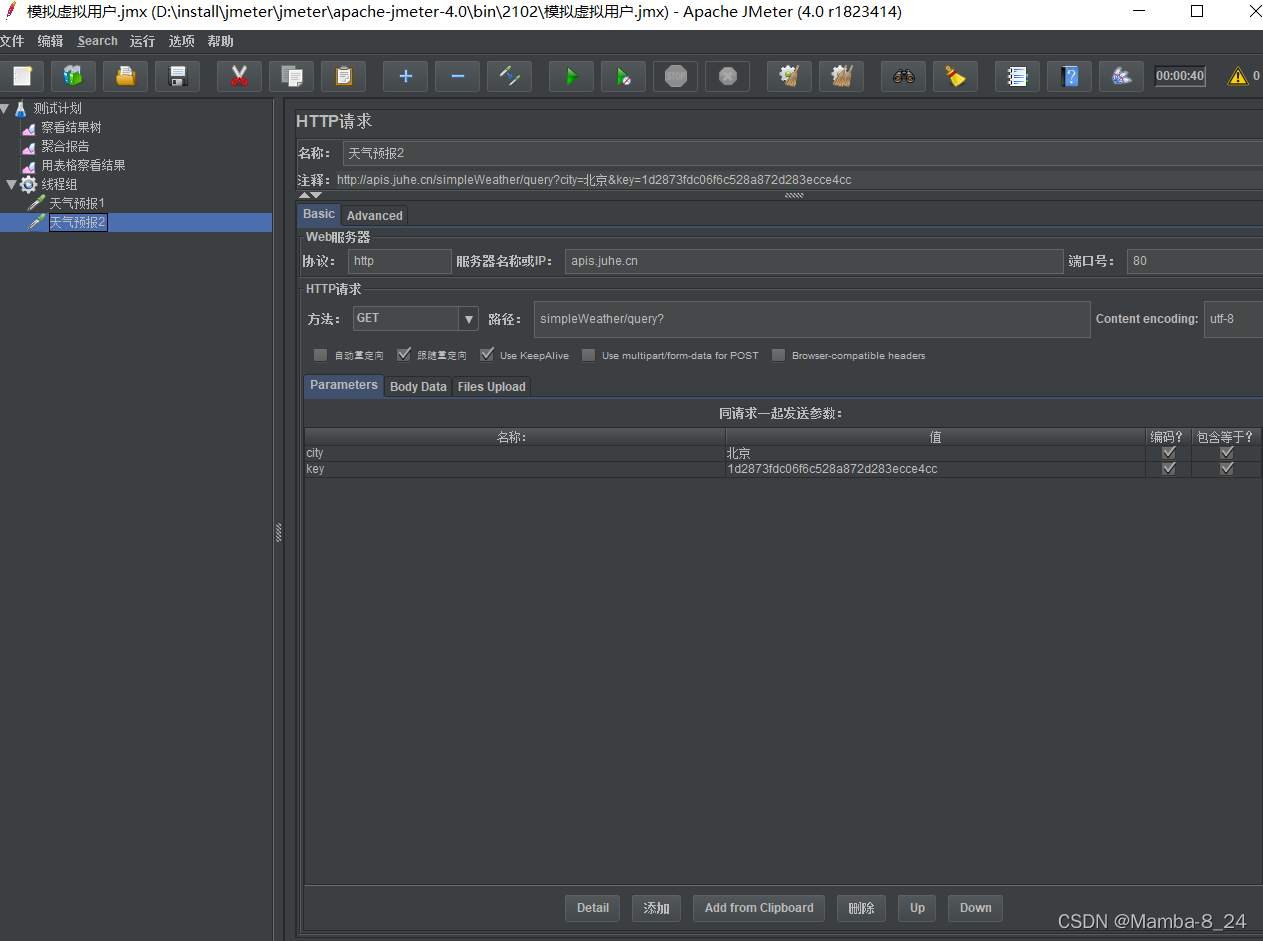Viewport: 1263px width, 941px height.
Task: Open the 文件 menu
Action: pyautogui.click(x=11, y=41)
